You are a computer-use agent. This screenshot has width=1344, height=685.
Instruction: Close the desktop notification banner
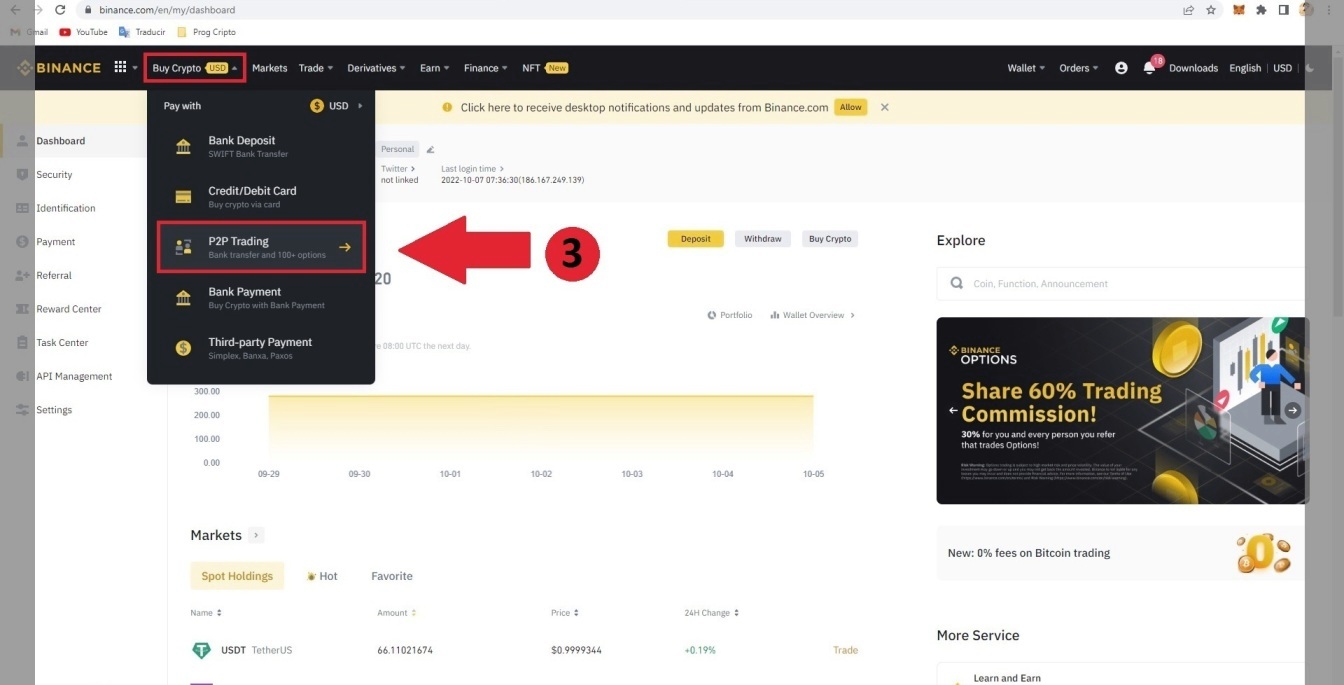pyautogui.click(x=884, y=107)
